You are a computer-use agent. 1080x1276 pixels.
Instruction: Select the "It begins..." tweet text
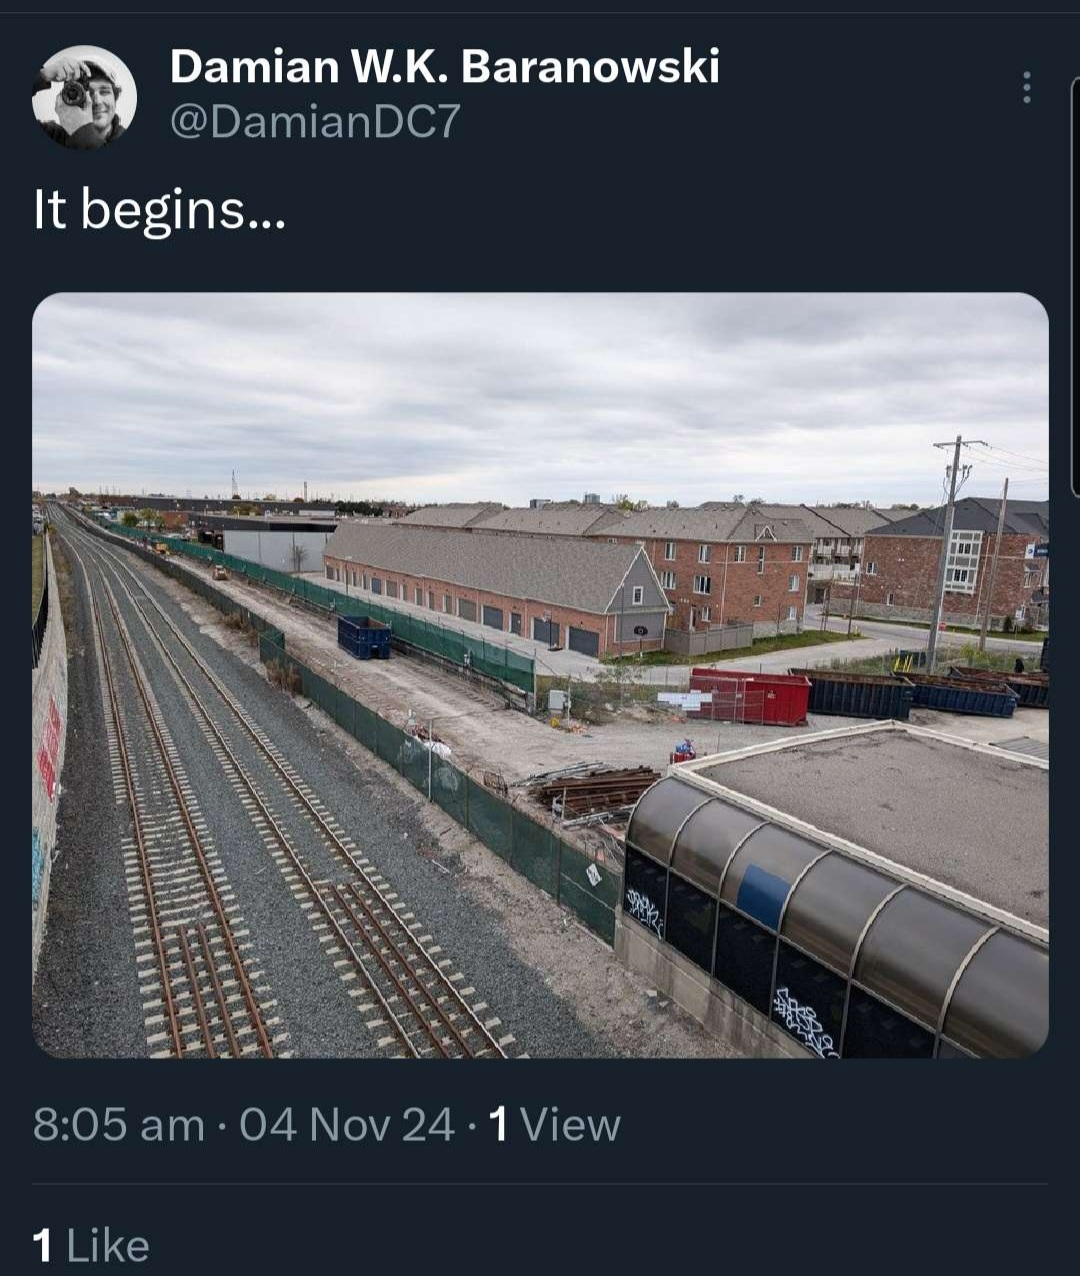click(159, 211)
